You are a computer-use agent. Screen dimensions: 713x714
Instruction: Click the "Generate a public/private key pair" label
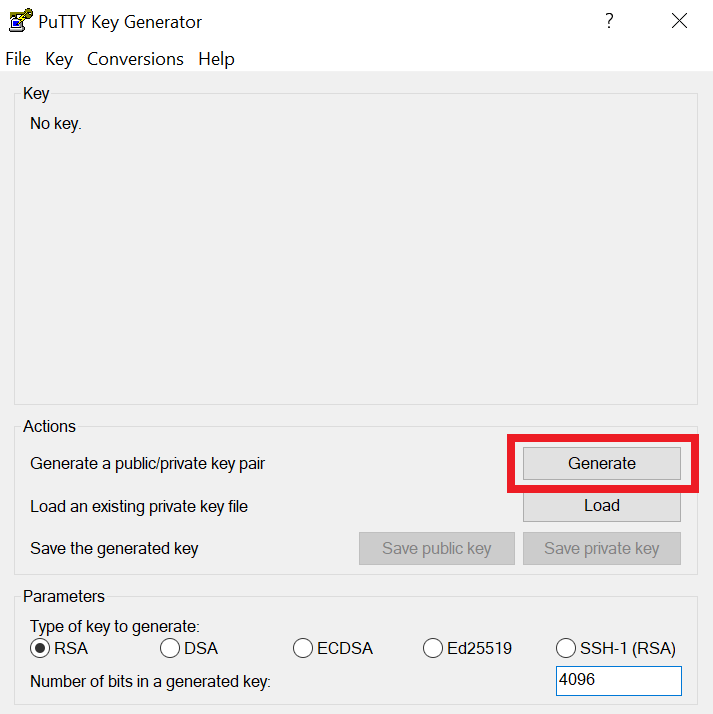click(x=147, y=464)
